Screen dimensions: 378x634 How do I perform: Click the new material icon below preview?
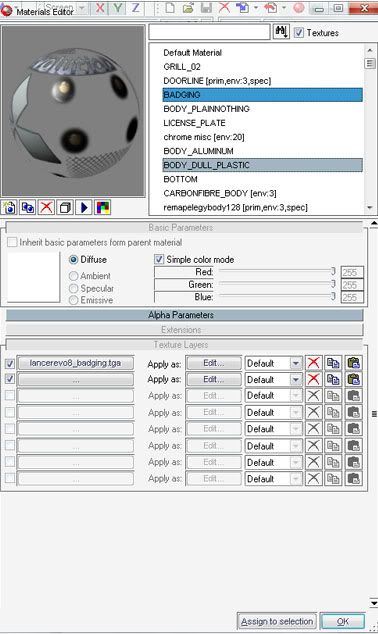coord(9,208)
